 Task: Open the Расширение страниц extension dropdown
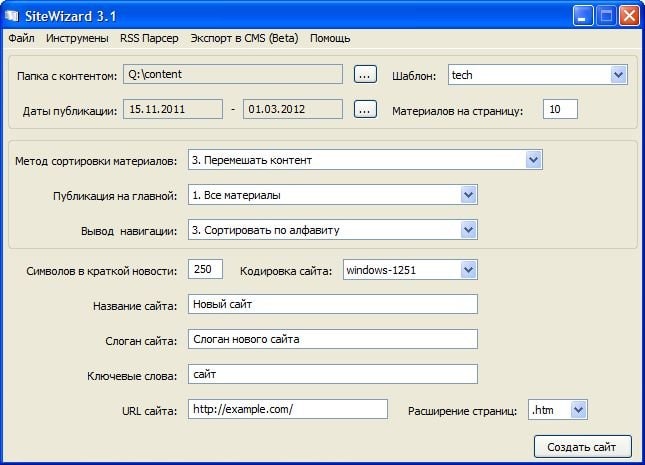coord(578,409)
